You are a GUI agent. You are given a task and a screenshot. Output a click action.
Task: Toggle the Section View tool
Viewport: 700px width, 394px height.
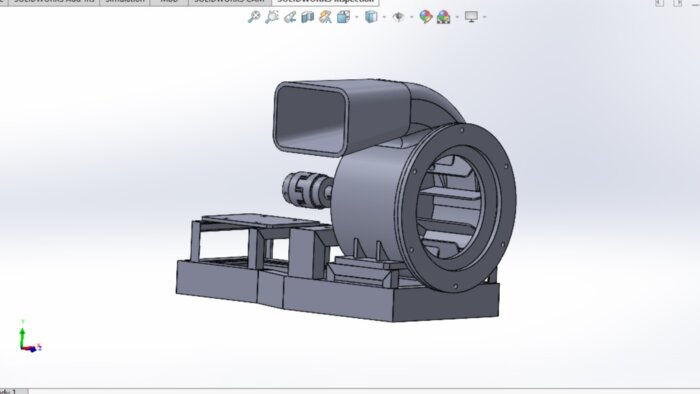[308, 17]
